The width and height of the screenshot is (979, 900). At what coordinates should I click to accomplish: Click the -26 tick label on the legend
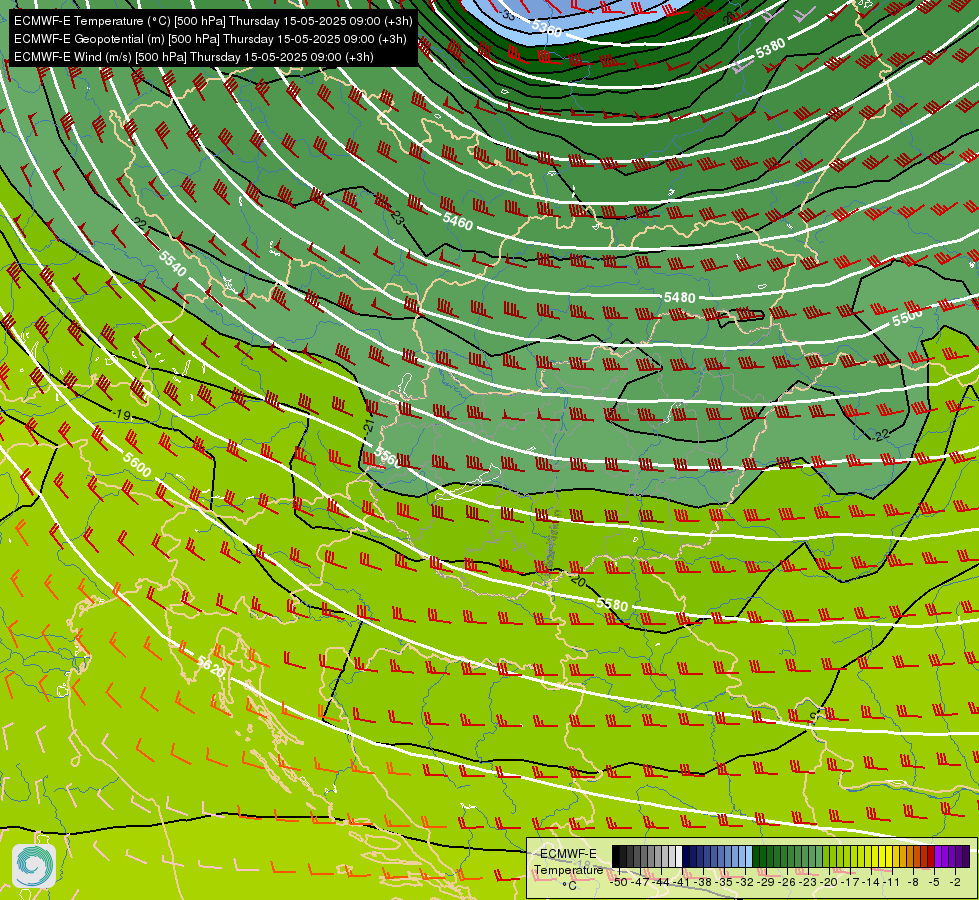[x=787, y=882]
